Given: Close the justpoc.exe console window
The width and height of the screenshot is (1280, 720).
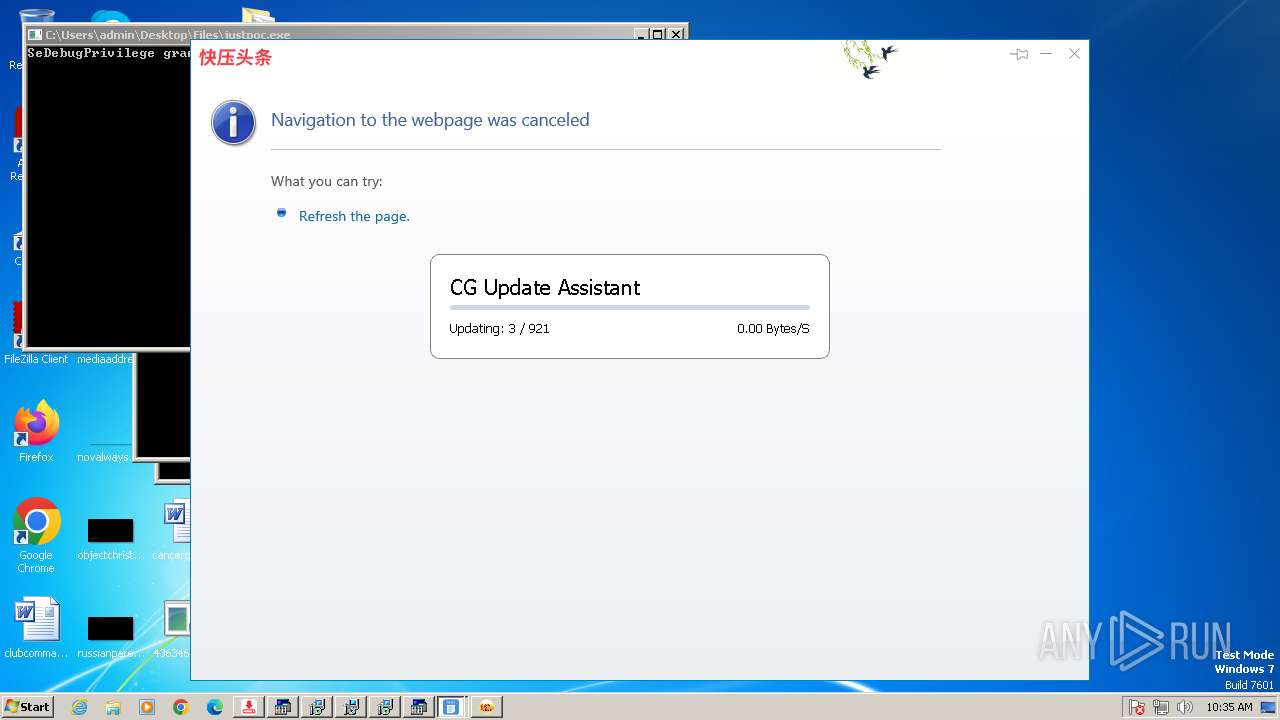Looking at the screenshot, I should click(x=676, y=34).
